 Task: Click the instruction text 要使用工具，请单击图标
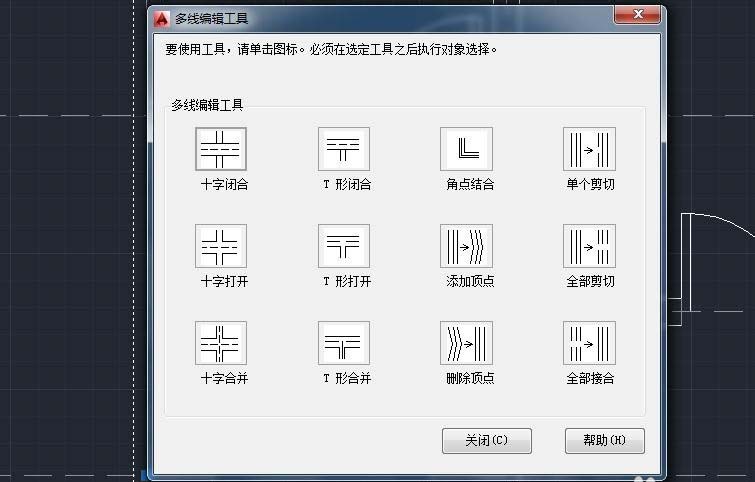pyautogui.click(x=231, y=49)
